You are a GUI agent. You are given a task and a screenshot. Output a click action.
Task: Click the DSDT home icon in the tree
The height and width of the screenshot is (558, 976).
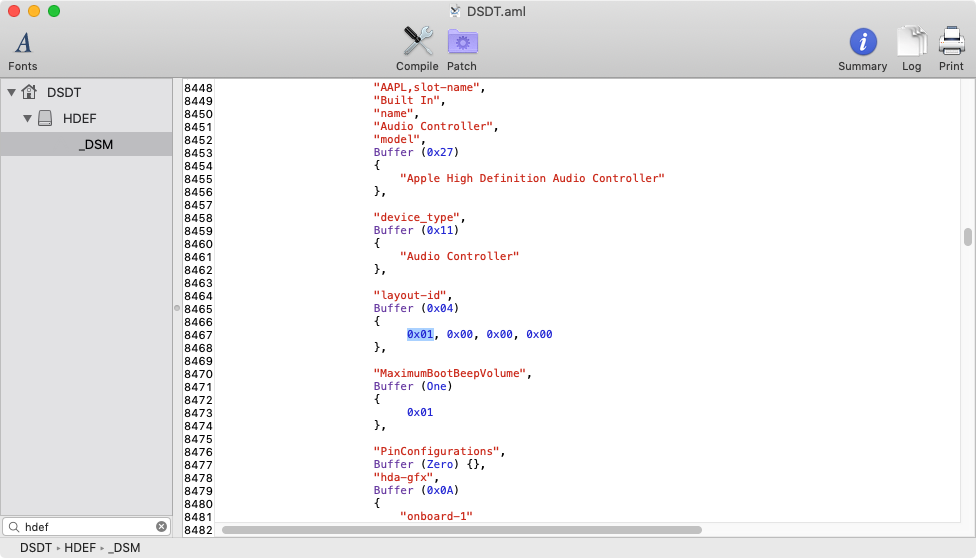[x=29, y=92]
